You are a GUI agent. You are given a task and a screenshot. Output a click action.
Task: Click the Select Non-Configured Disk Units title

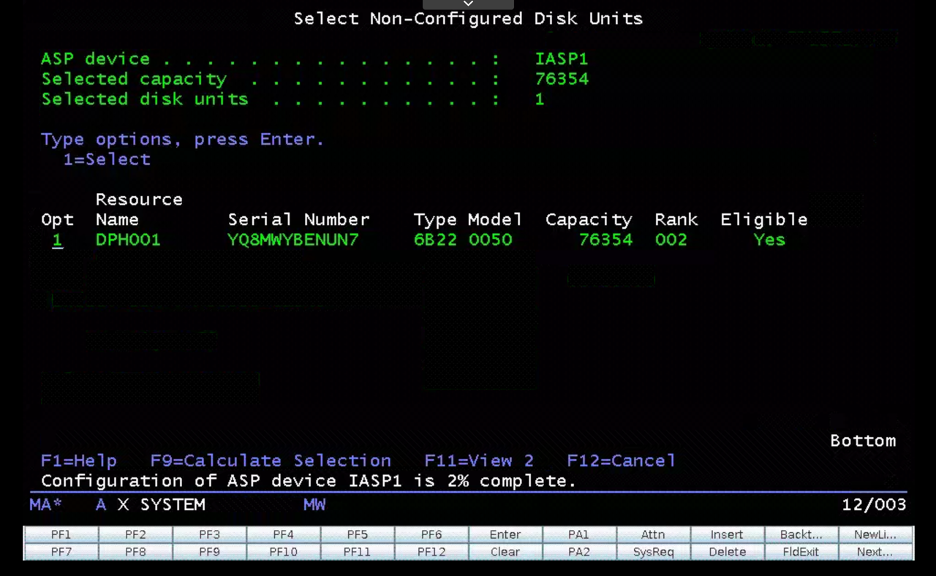click(468, 19)
